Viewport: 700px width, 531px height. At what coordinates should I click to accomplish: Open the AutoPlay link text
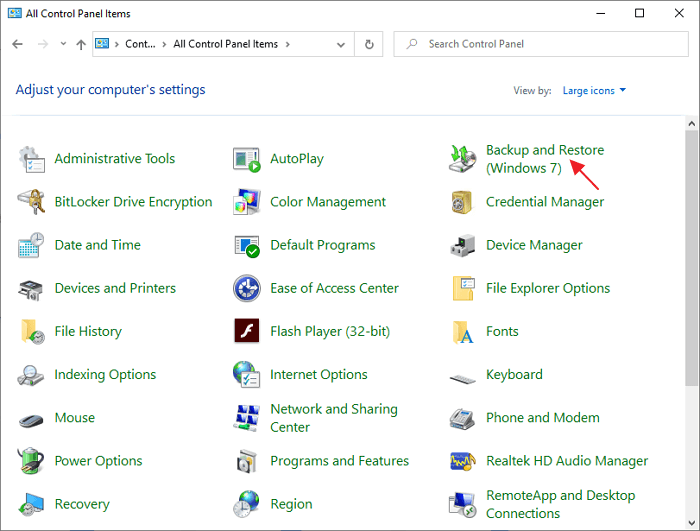[297, 159]
